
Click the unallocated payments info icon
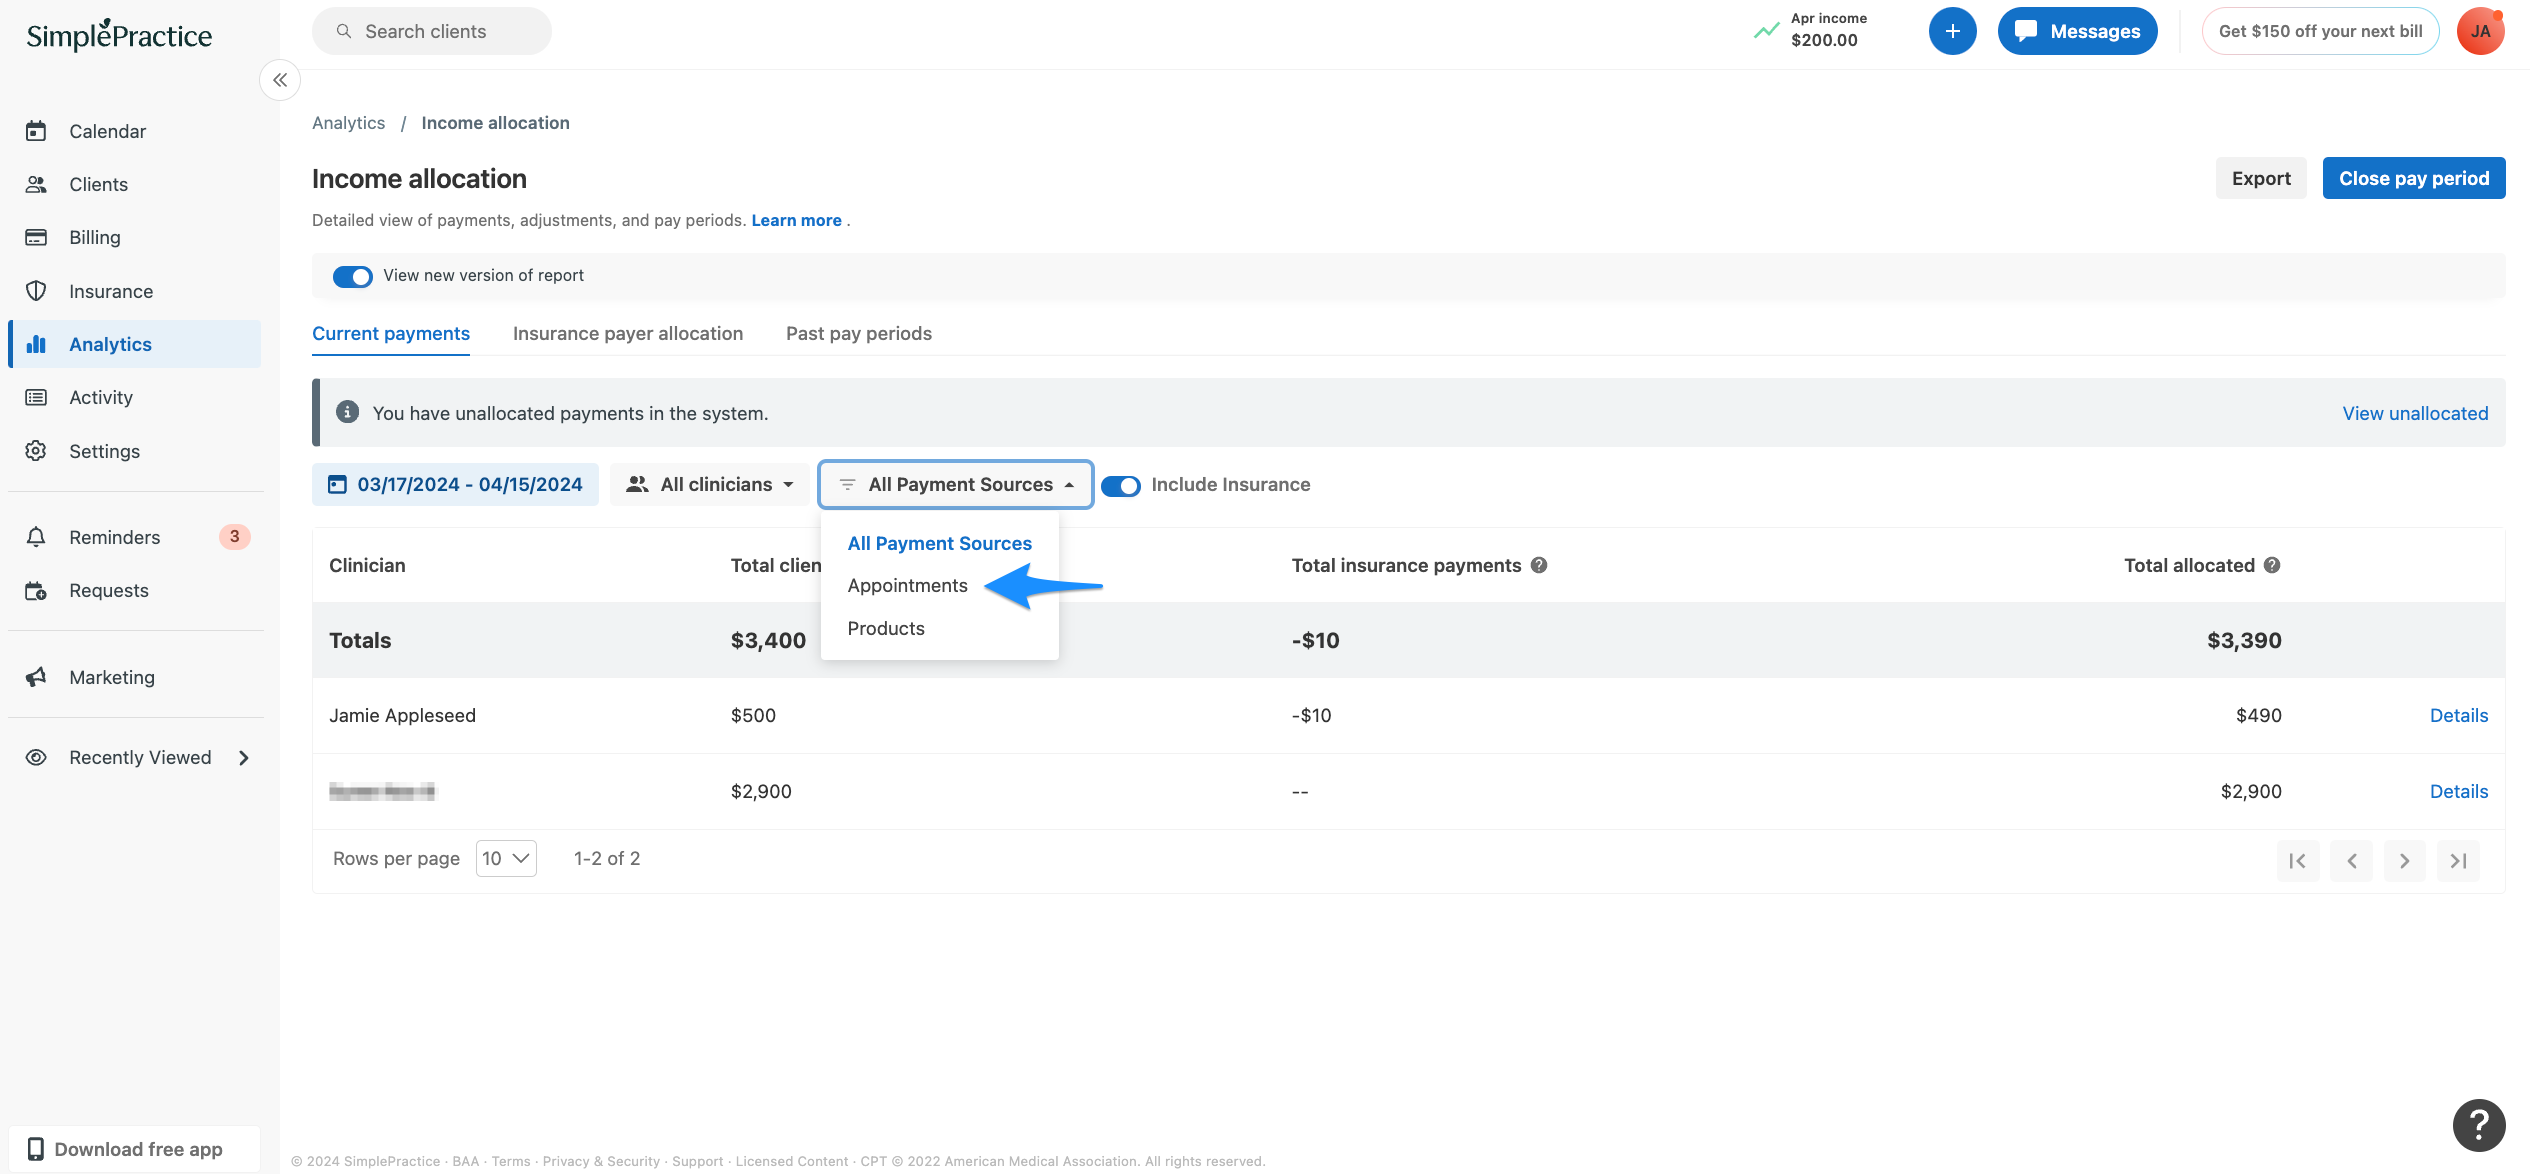pos(347,412)
